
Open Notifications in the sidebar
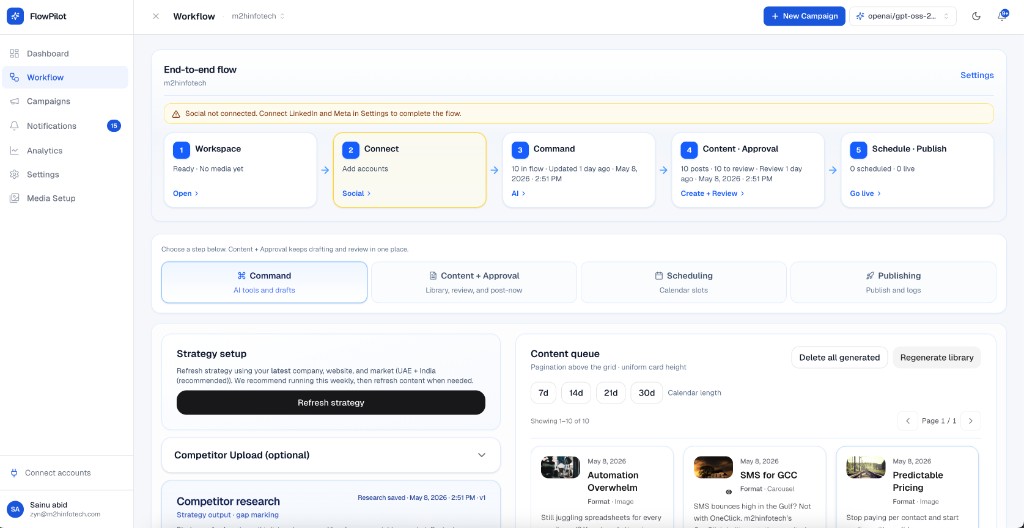click(x=65, y=125)
